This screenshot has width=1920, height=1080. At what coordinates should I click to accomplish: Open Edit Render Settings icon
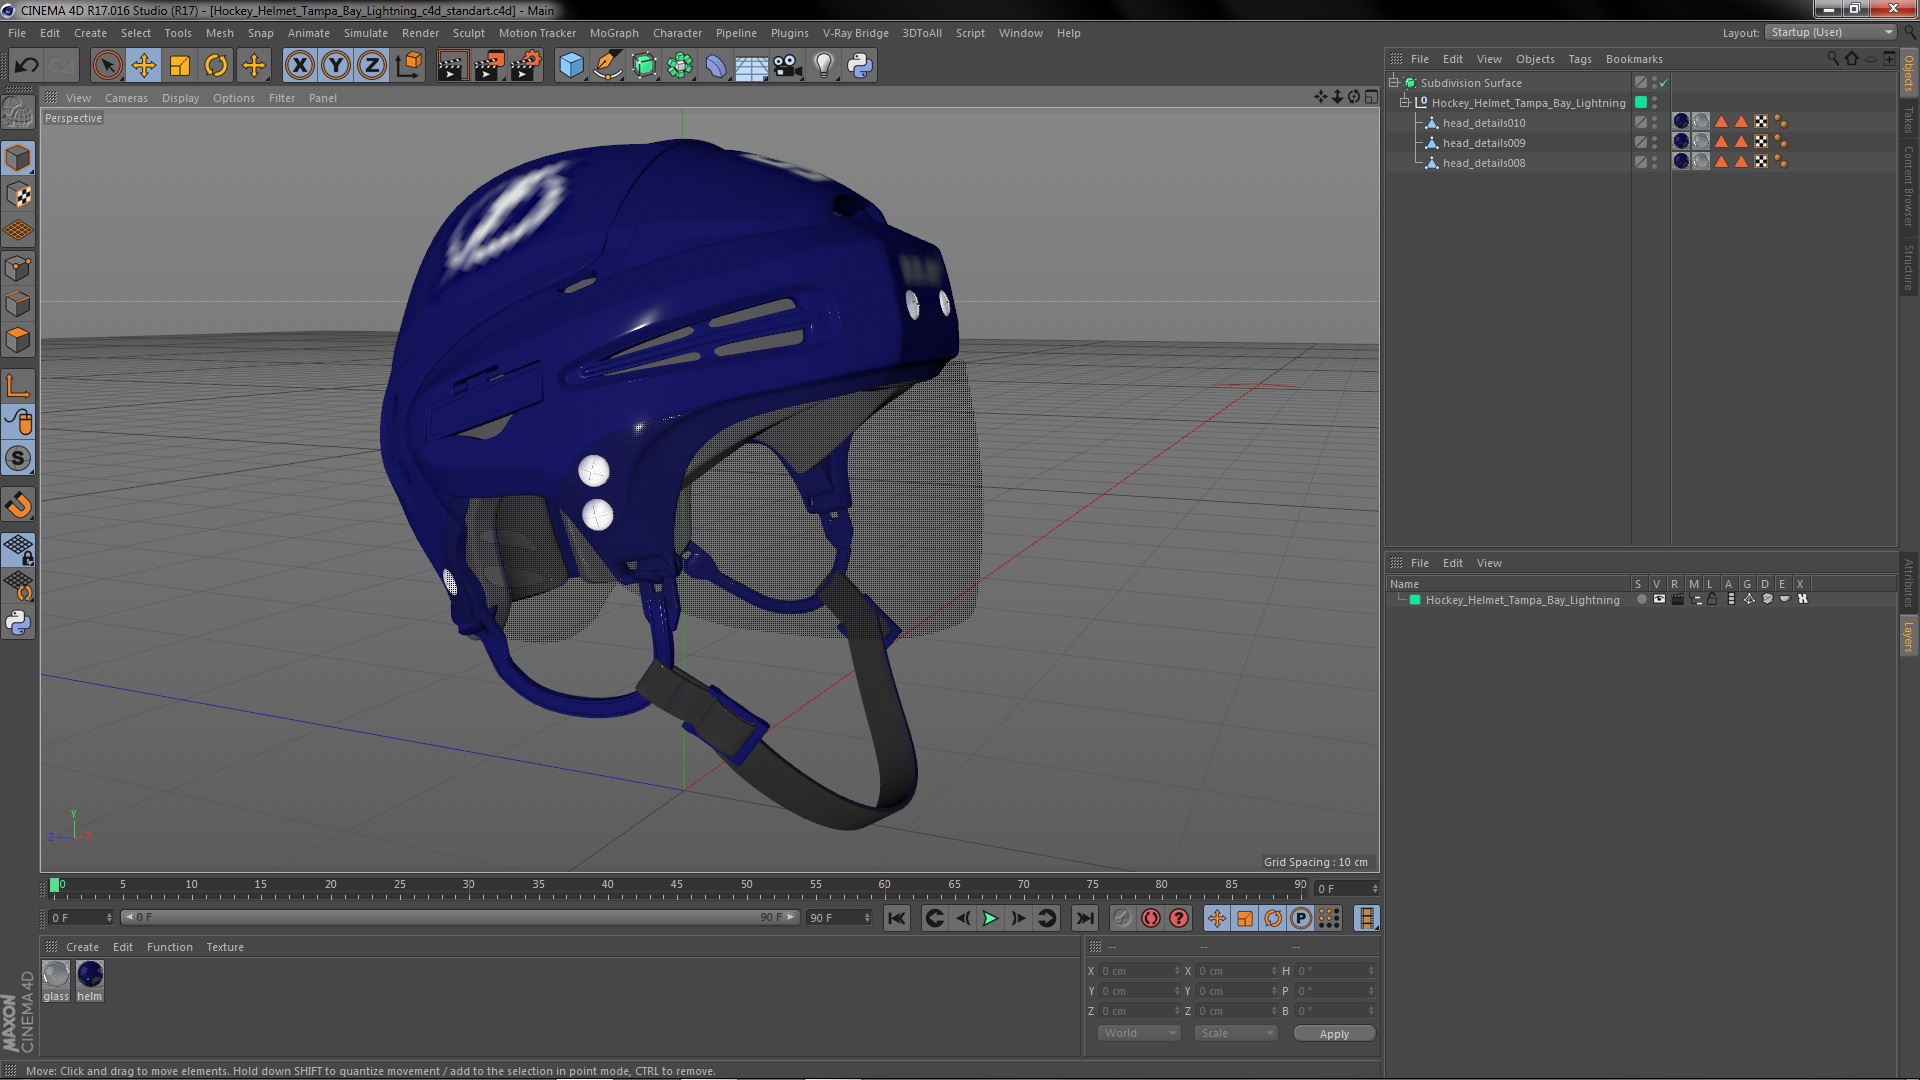(x=525, y=66)
